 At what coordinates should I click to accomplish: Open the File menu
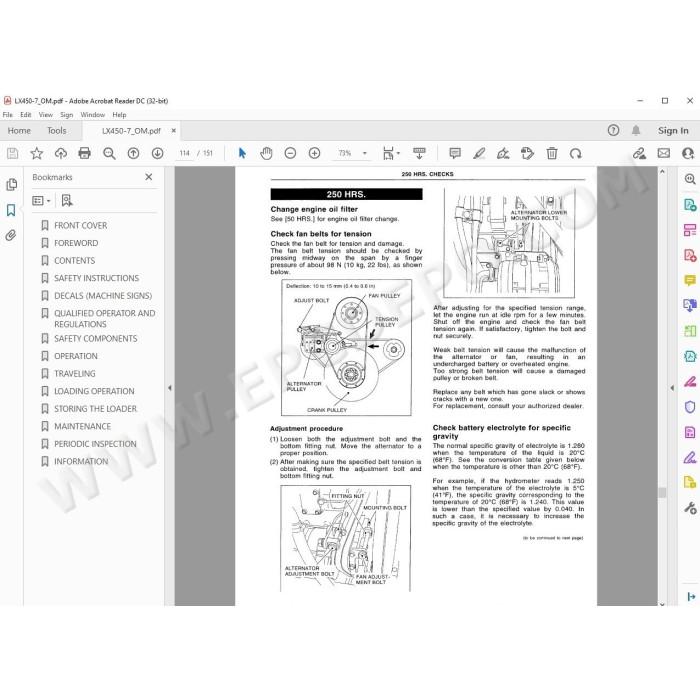tap(8, 115)
